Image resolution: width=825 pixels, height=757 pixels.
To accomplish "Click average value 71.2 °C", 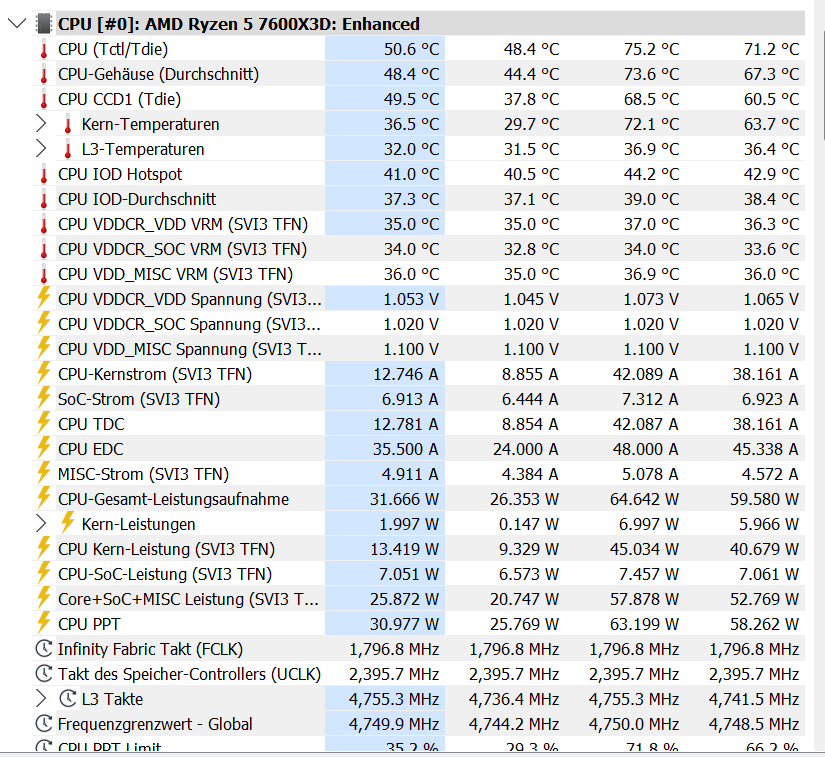I will pyautogui.click(x=771, y=49).
